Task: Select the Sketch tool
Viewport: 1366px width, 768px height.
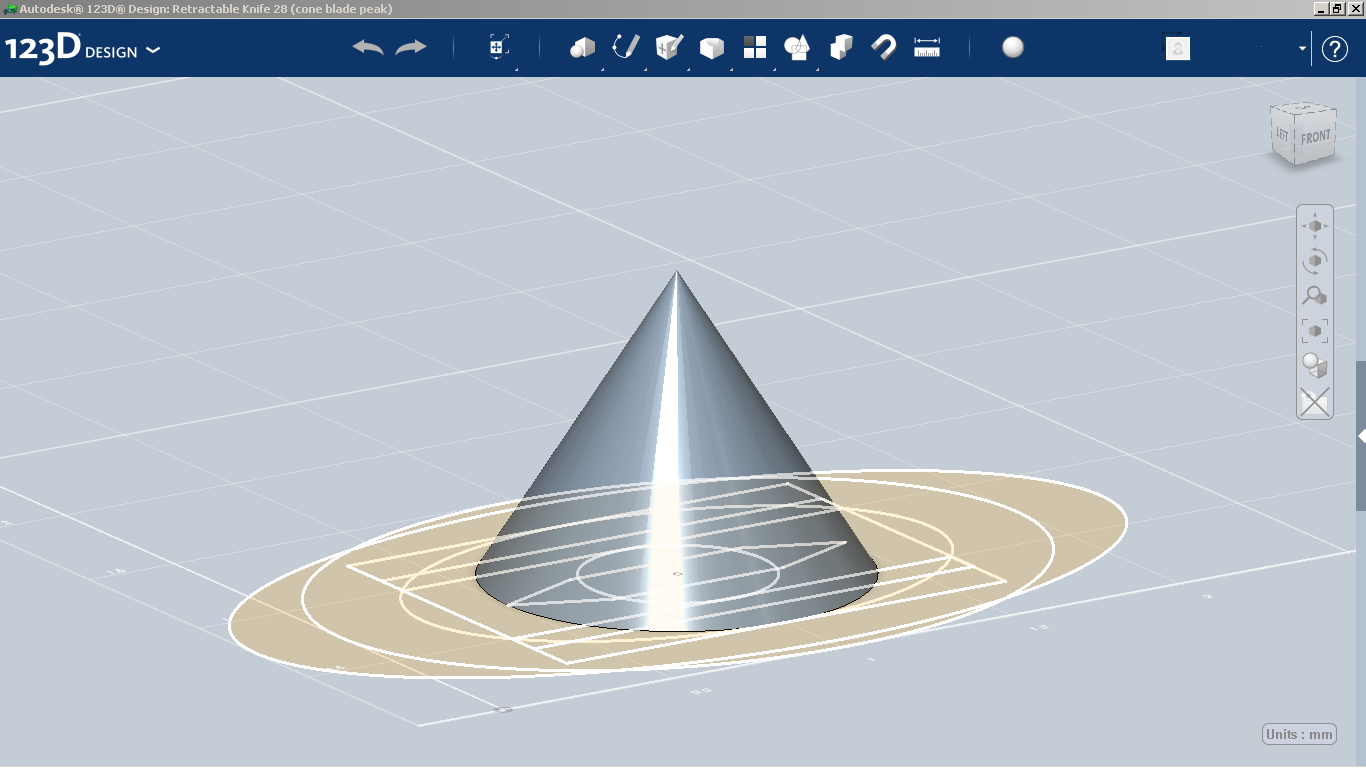Action: (x=625, y=47)
